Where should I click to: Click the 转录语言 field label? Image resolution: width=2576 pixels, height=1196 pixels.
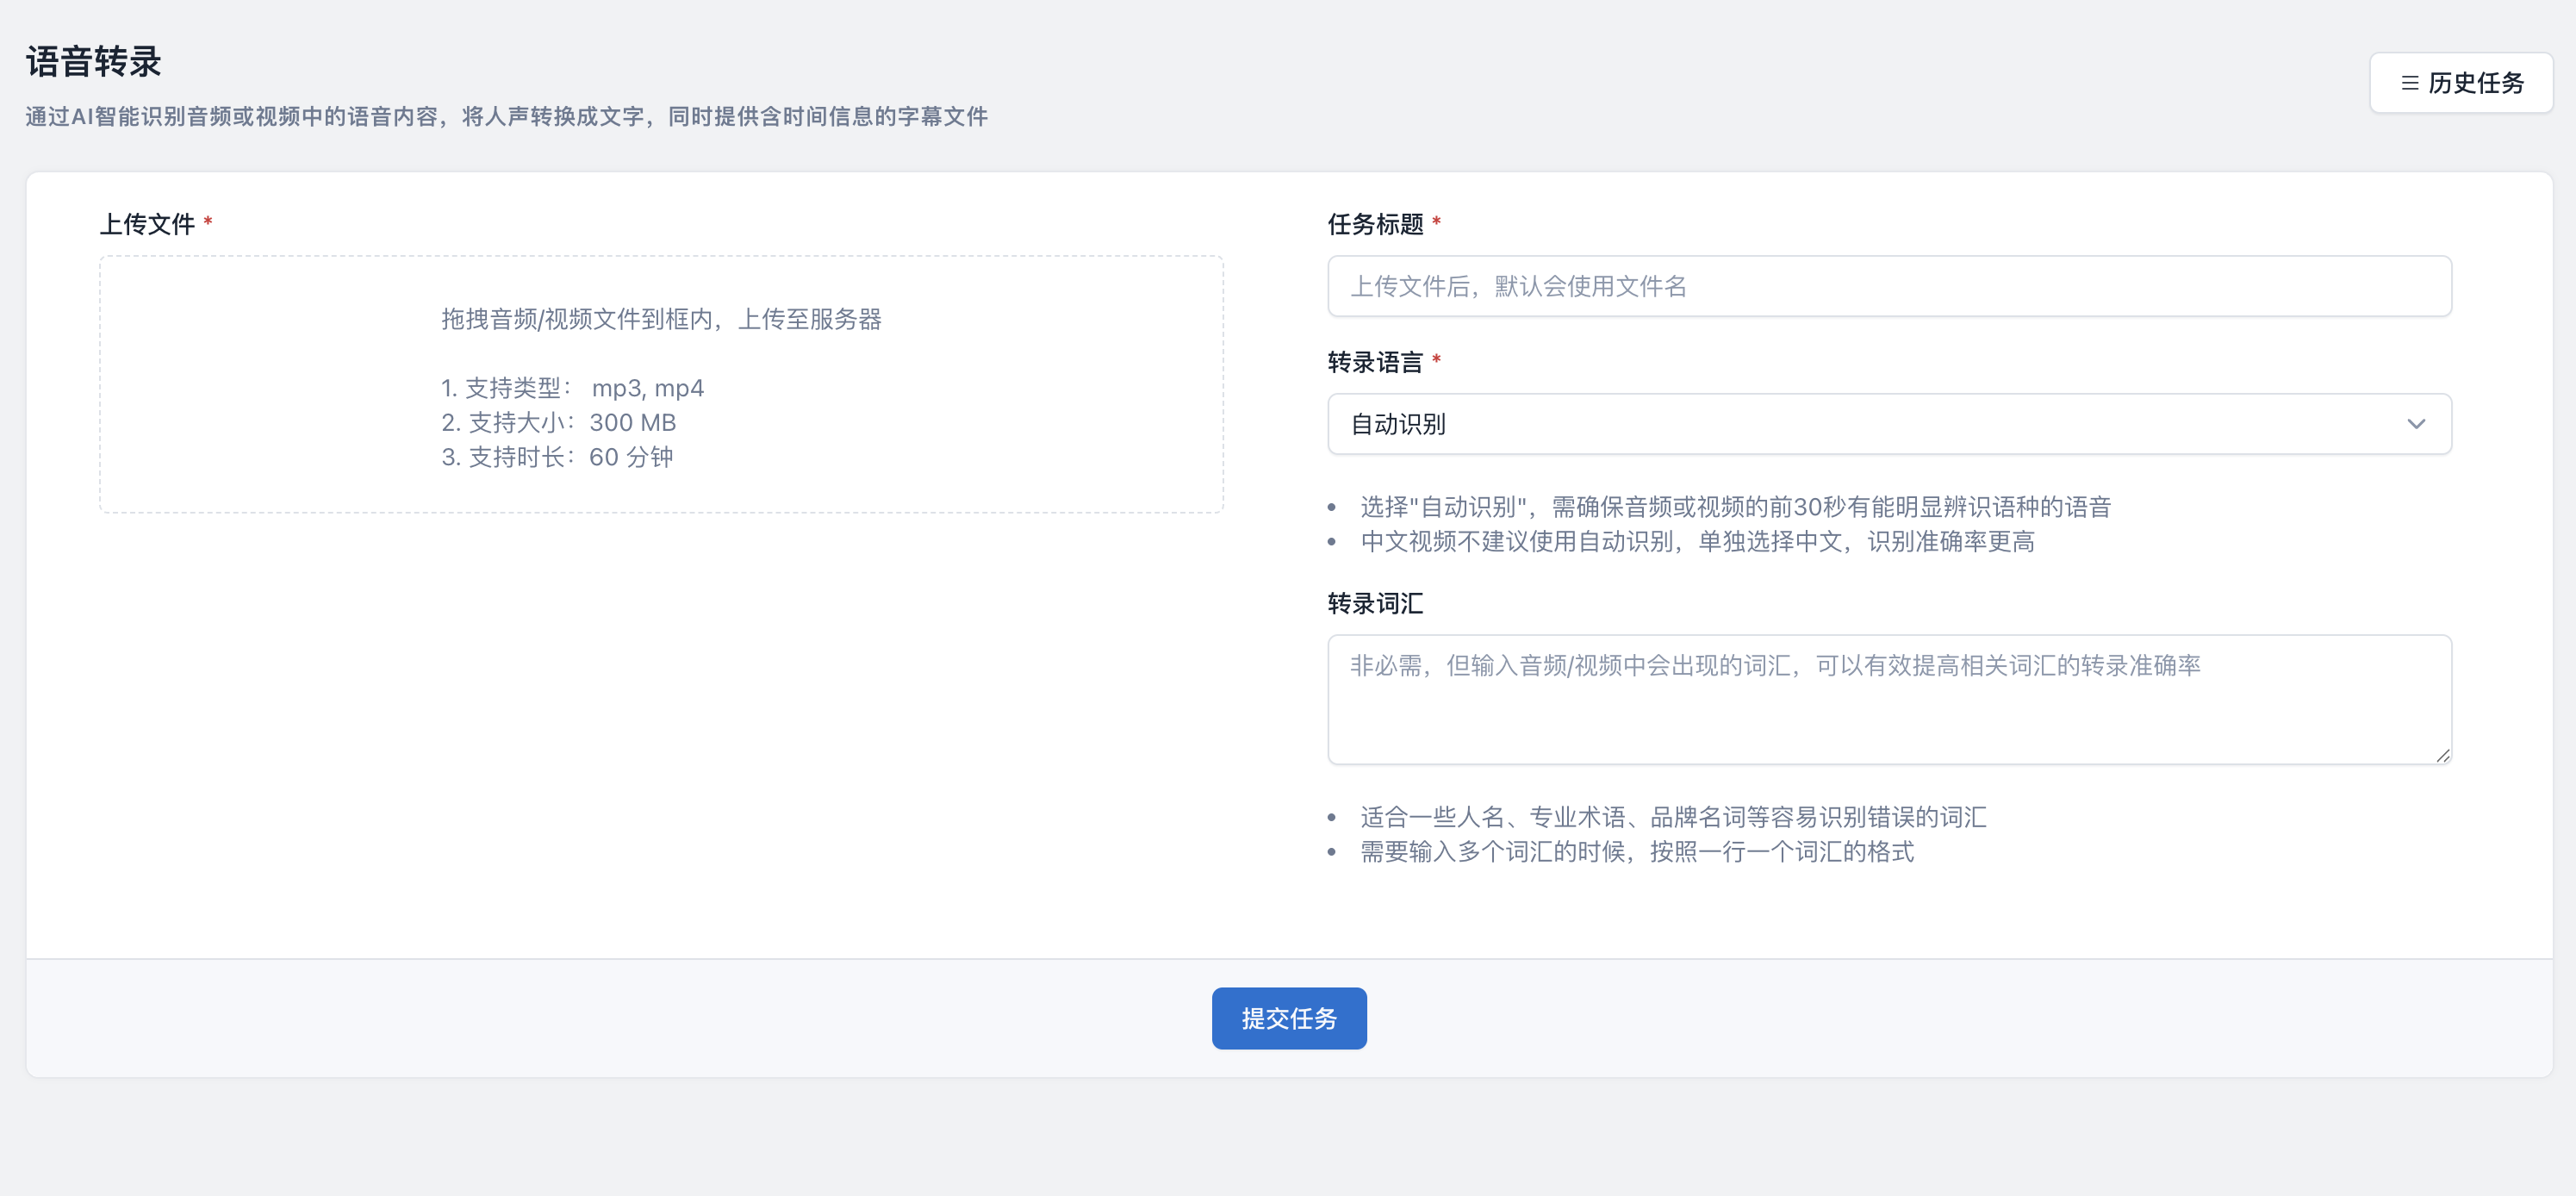click(1374, 362)
